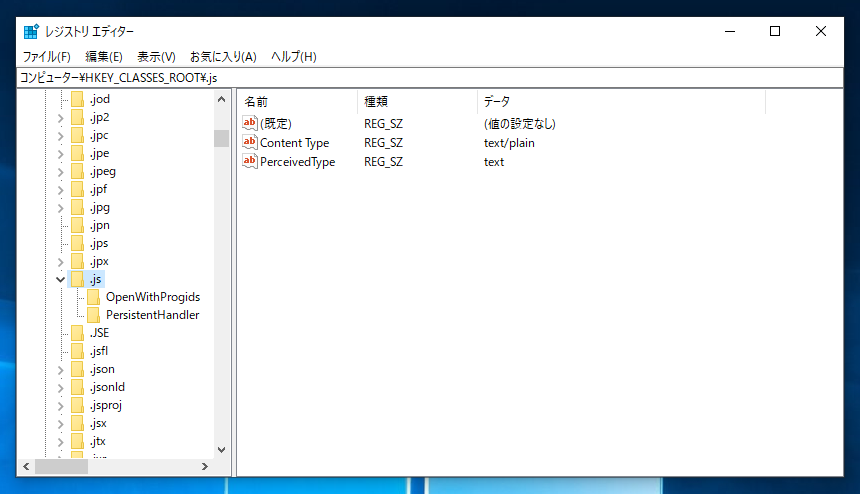Click the Registry Editor app icon in title bar
Image resolution: width=860 pixels, height=494 pixels.
(31, 31)
